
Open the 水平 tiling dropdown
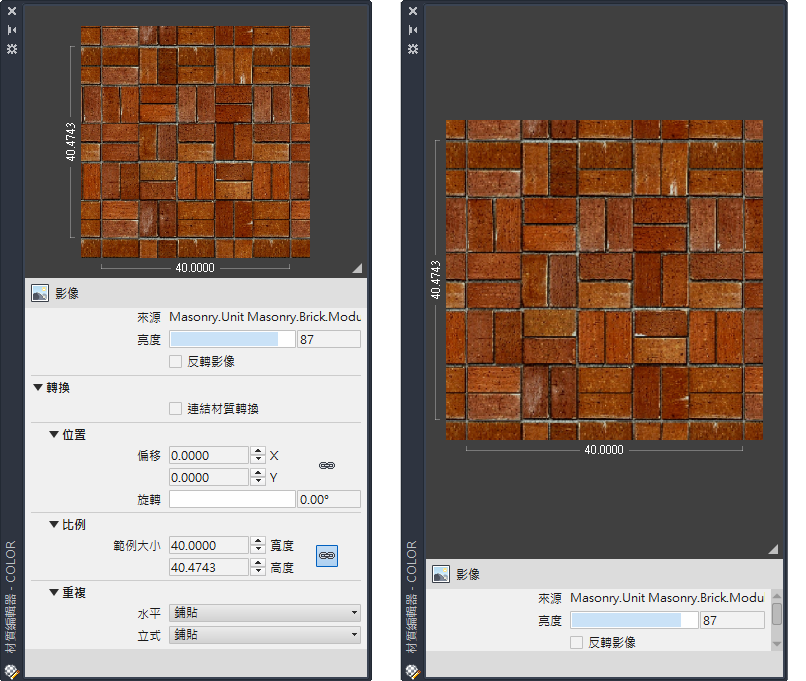coord(265,613)
